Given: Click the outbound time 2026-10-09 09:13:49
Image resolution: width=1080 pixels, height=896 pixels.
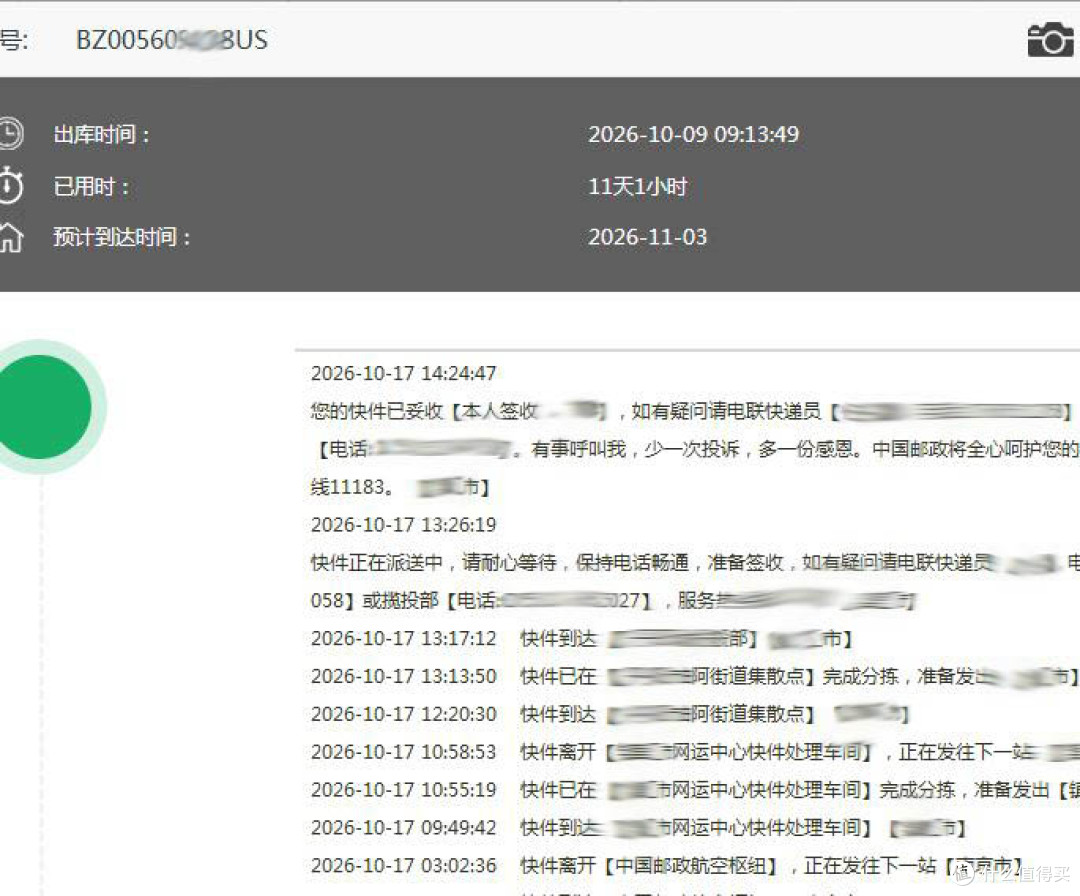Looking at the screenshot, I should tap(693, 134).
